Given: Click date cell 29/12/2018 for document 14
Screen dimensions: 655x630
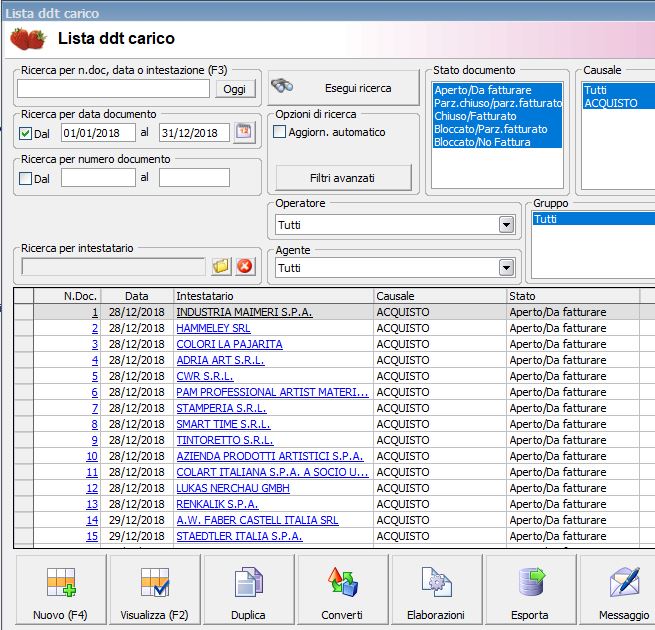Looking at the screenshot, I should (x=137, y=520).
